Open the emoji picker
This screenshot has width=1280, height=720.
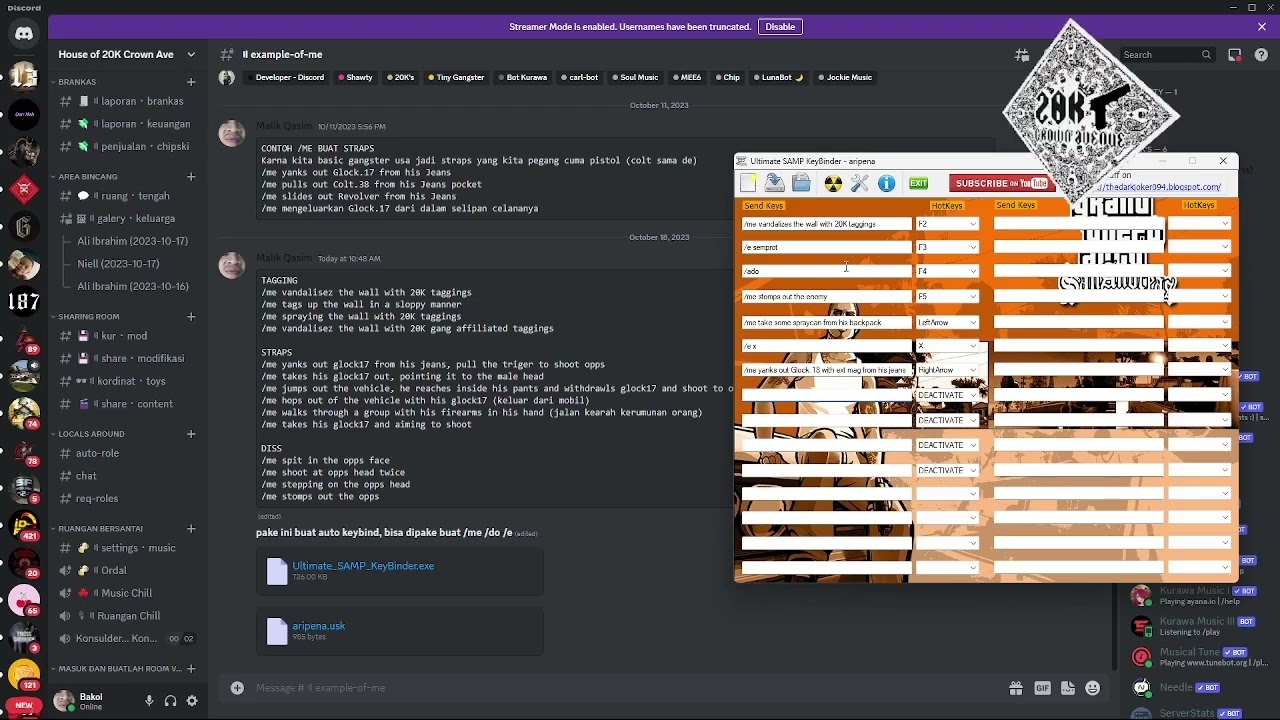point(1093,688)
